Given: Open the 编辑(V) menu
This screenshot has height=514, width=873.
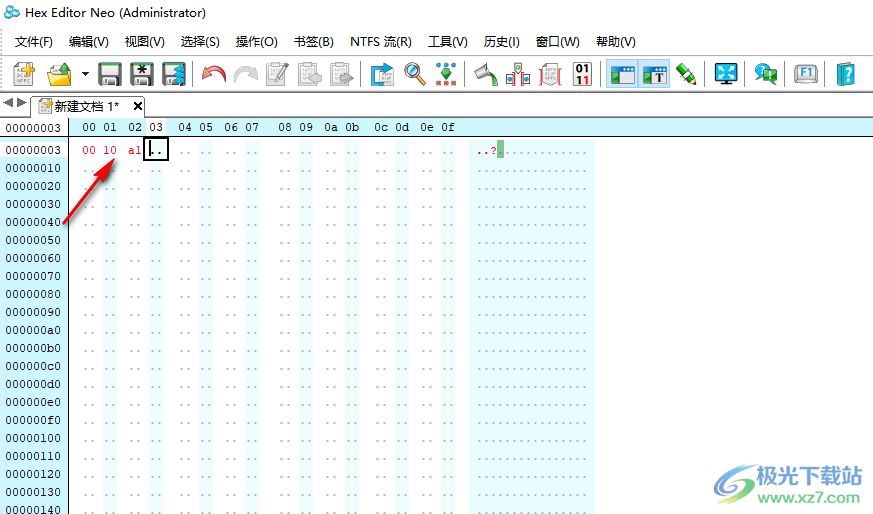Looking at the screenshot, I should pyautogui.click(x=89, y=42).
